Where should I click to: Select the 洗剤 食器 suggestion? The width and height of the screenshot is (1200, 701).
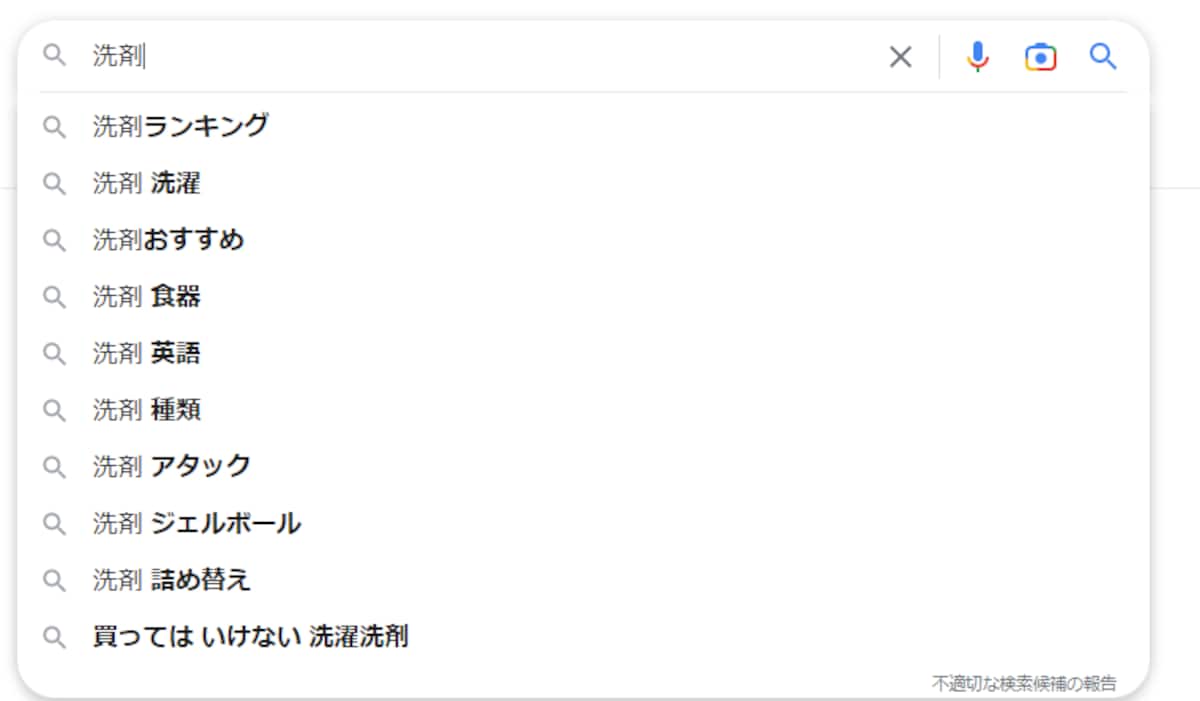583,297
